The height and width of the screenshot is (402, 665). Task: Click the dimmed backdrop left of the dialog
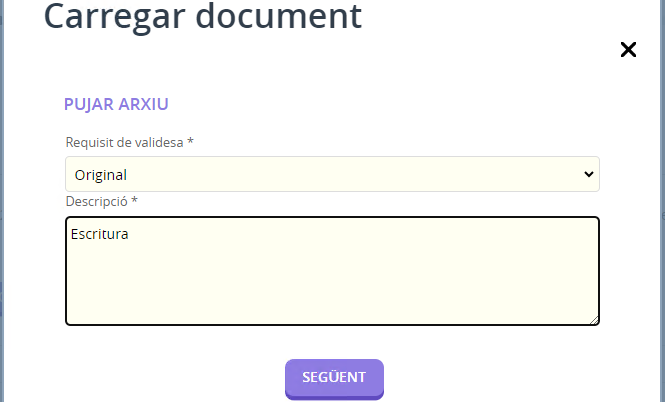(2, 201)
